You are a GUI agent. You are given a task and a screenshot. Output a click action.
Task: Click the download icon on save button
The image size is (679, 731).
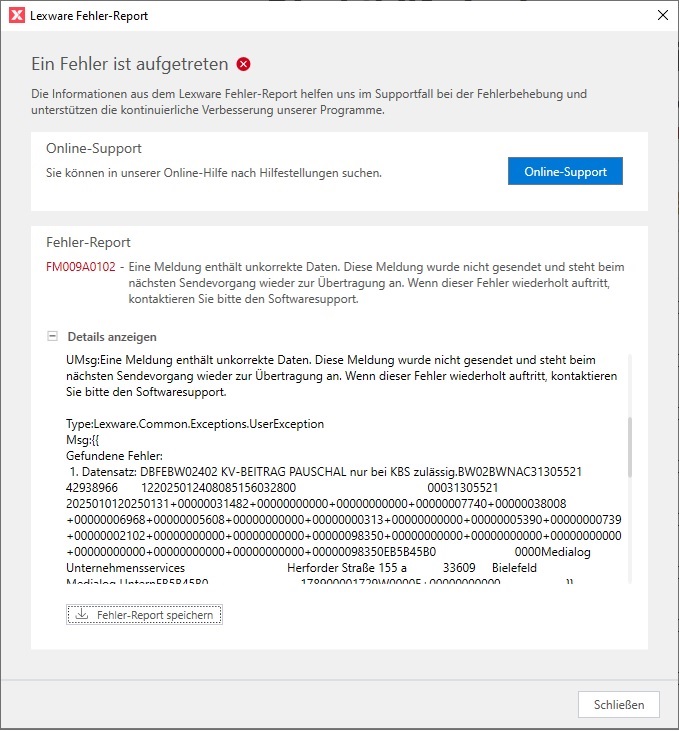coord(82,614)
